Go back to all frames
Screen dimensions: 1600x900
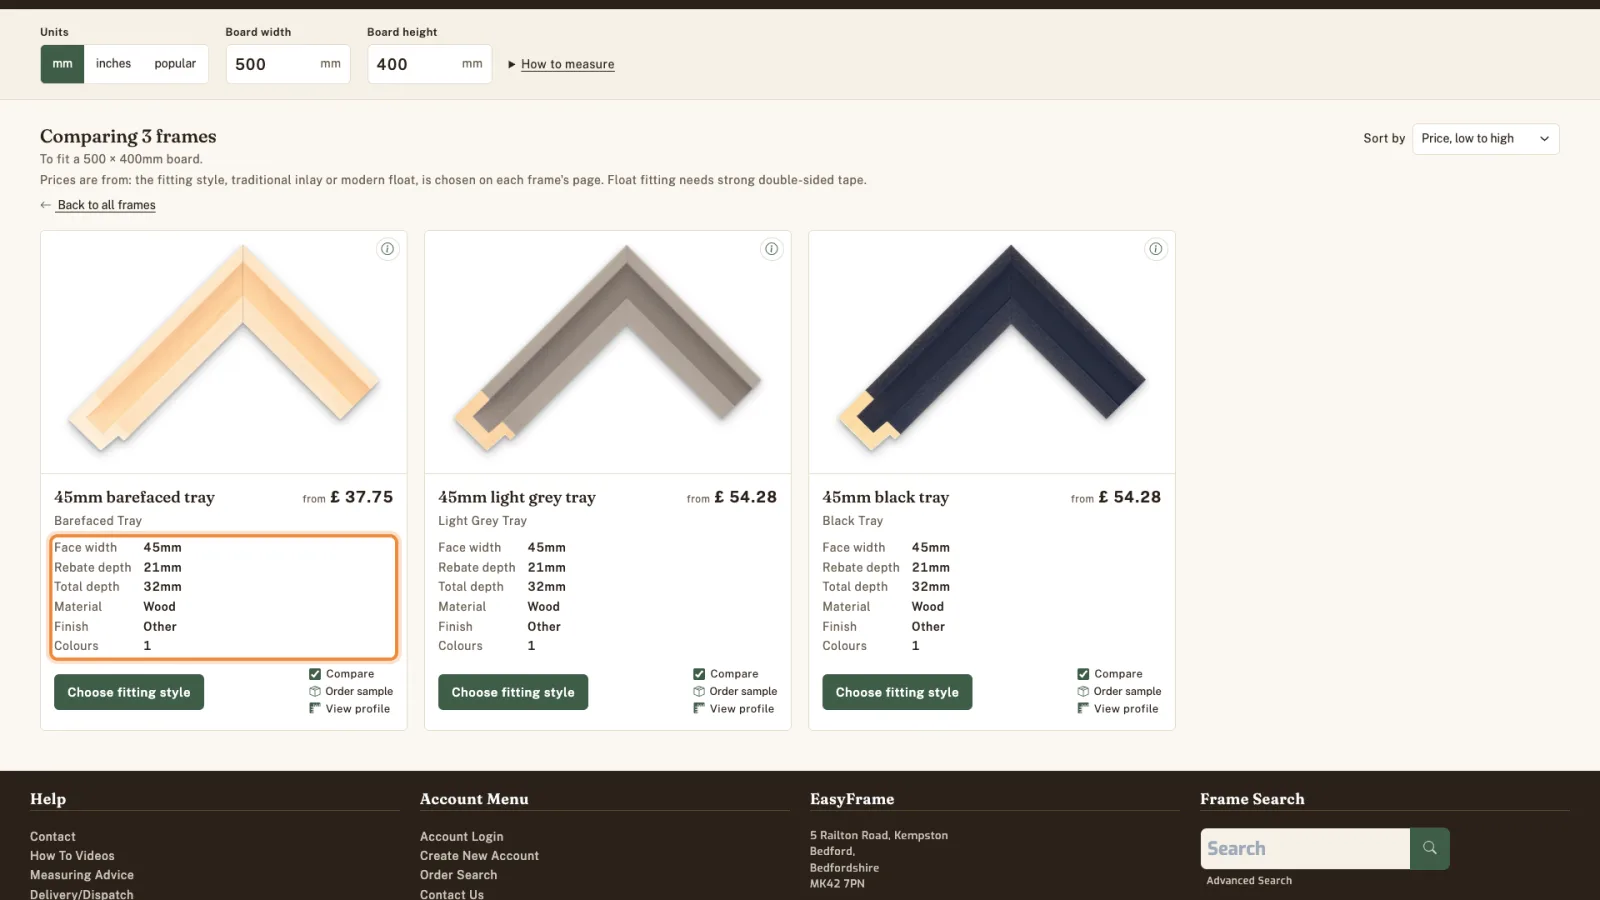[107, 205]
